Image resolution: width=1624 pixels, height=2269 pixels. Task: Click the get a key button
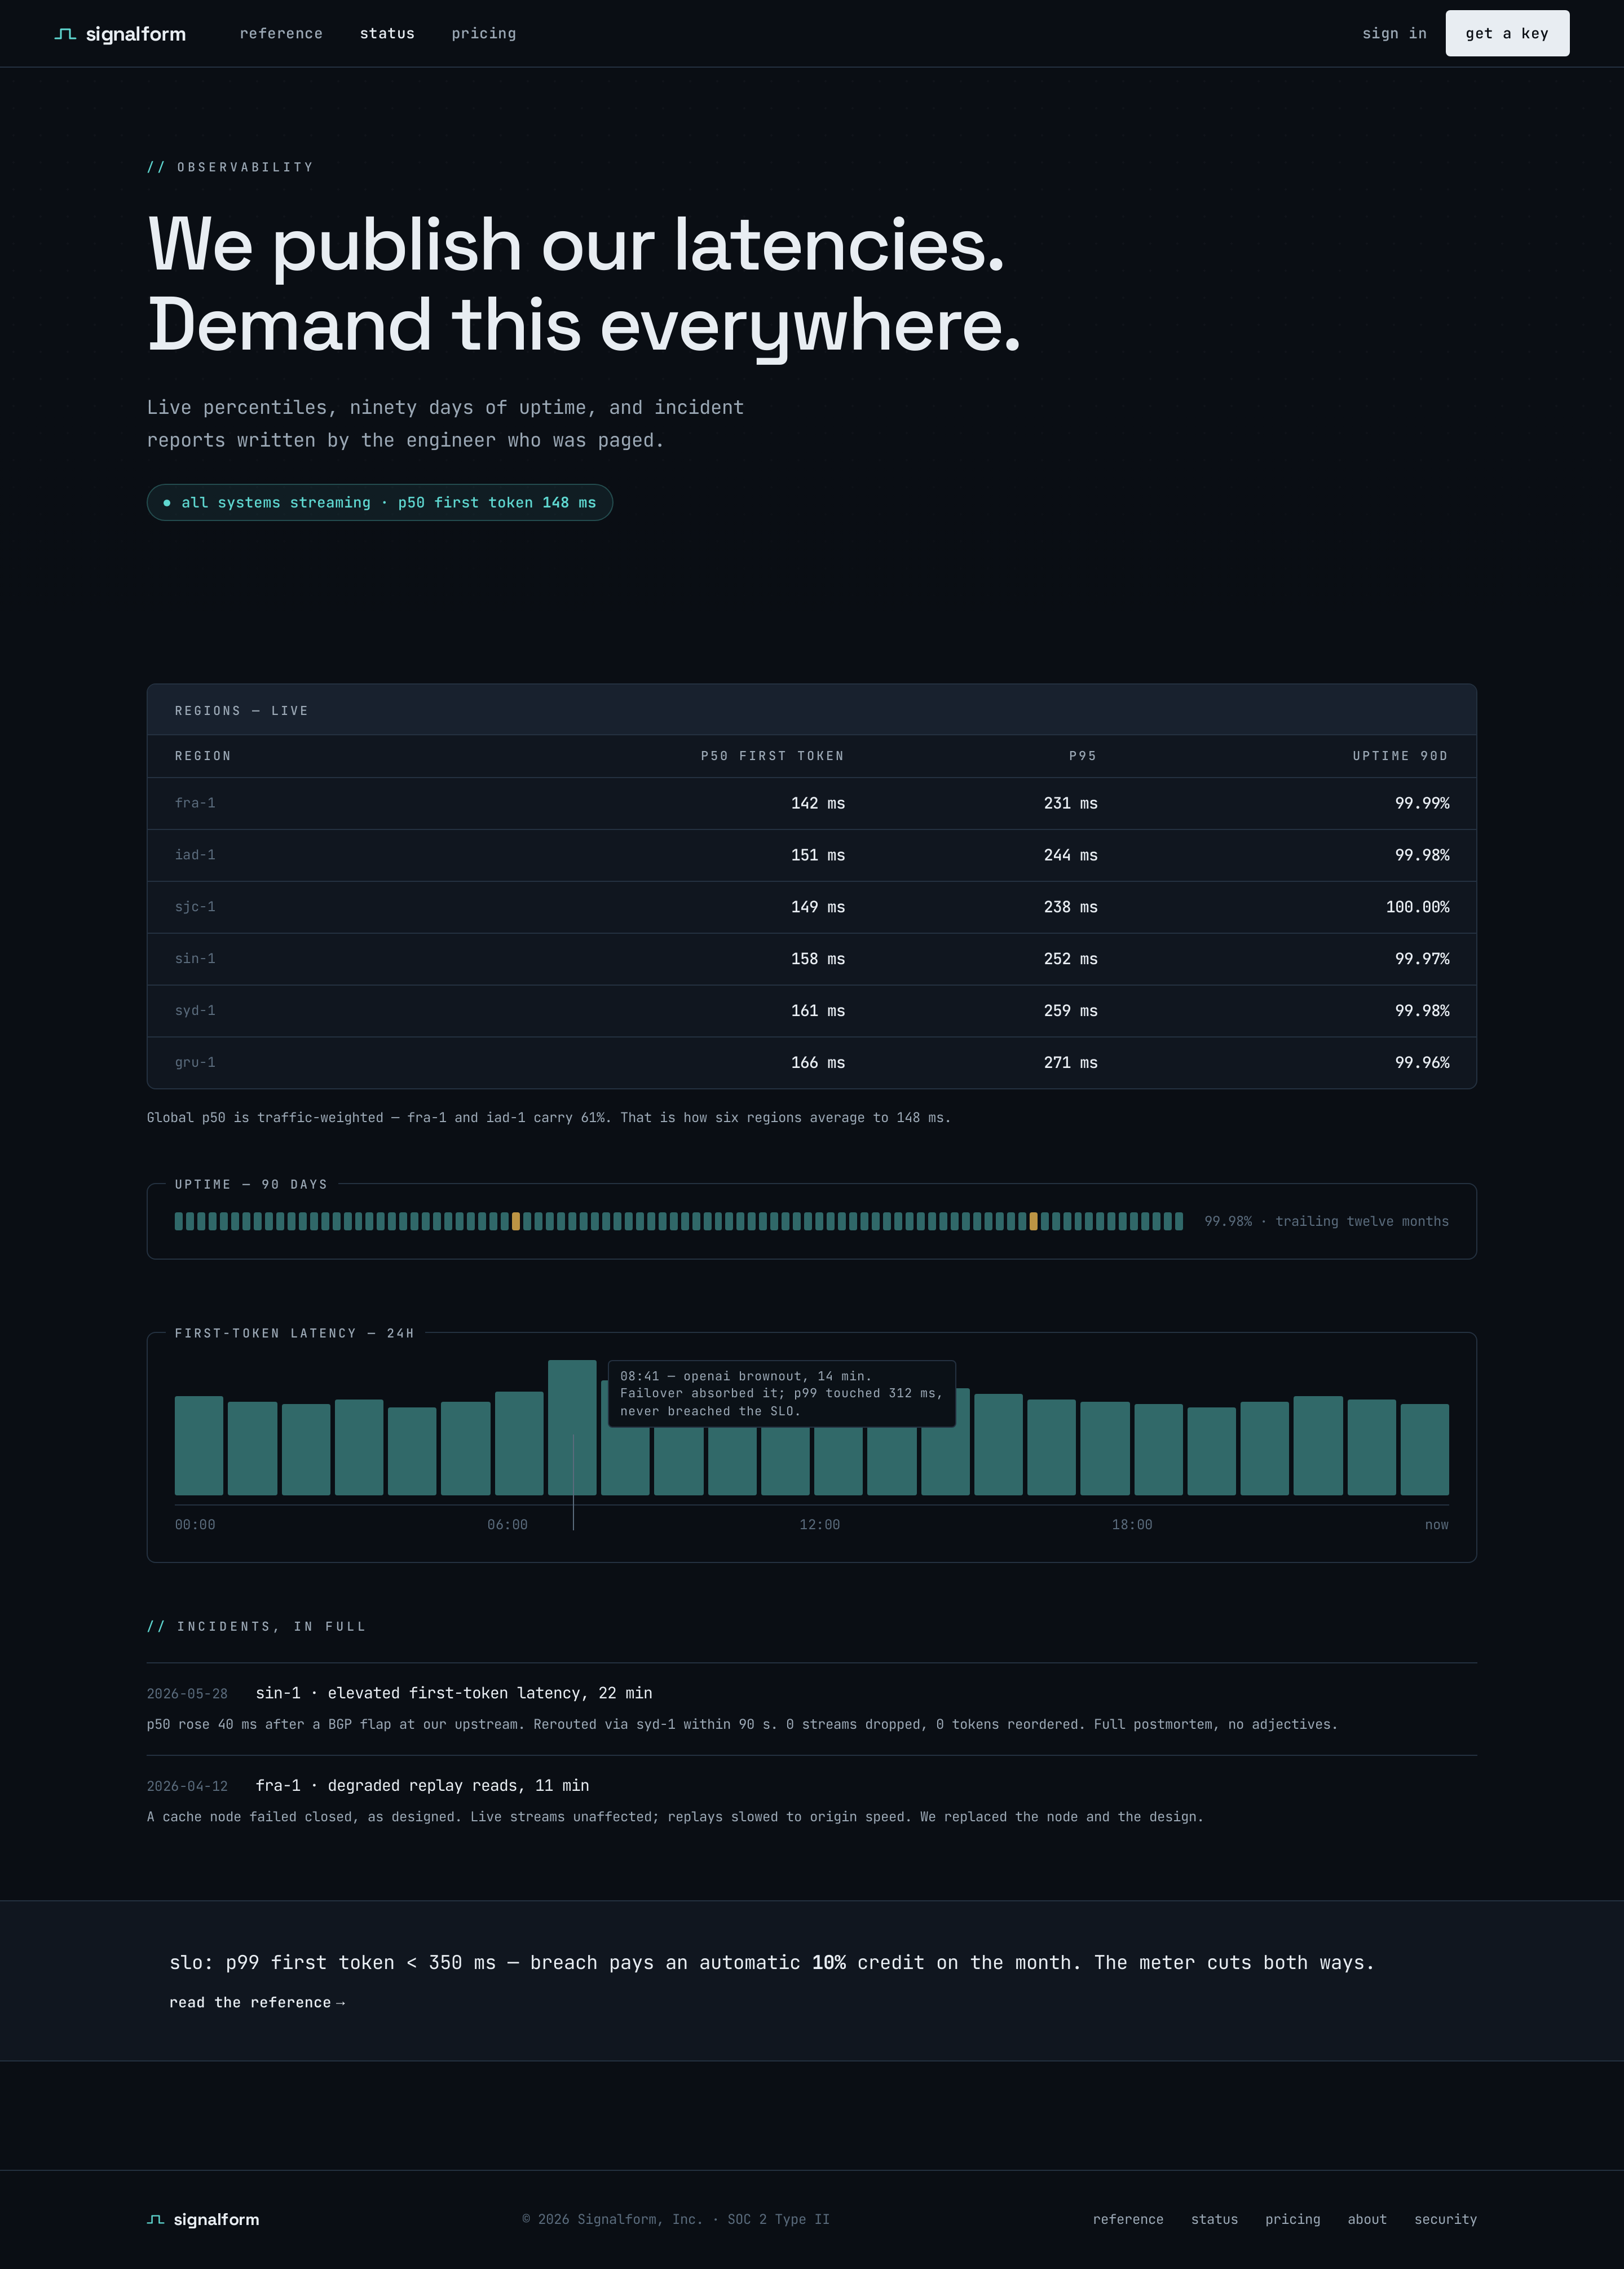[x=1507, y=33]
